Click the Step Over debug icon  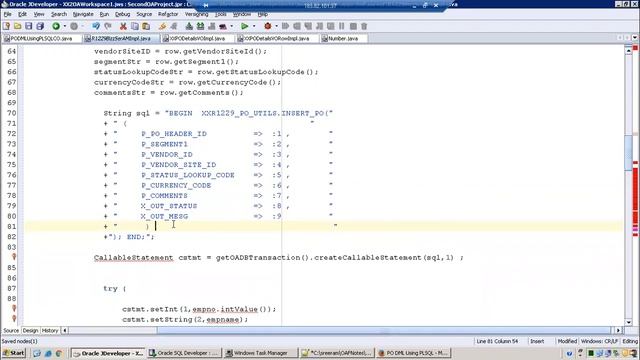297,26
